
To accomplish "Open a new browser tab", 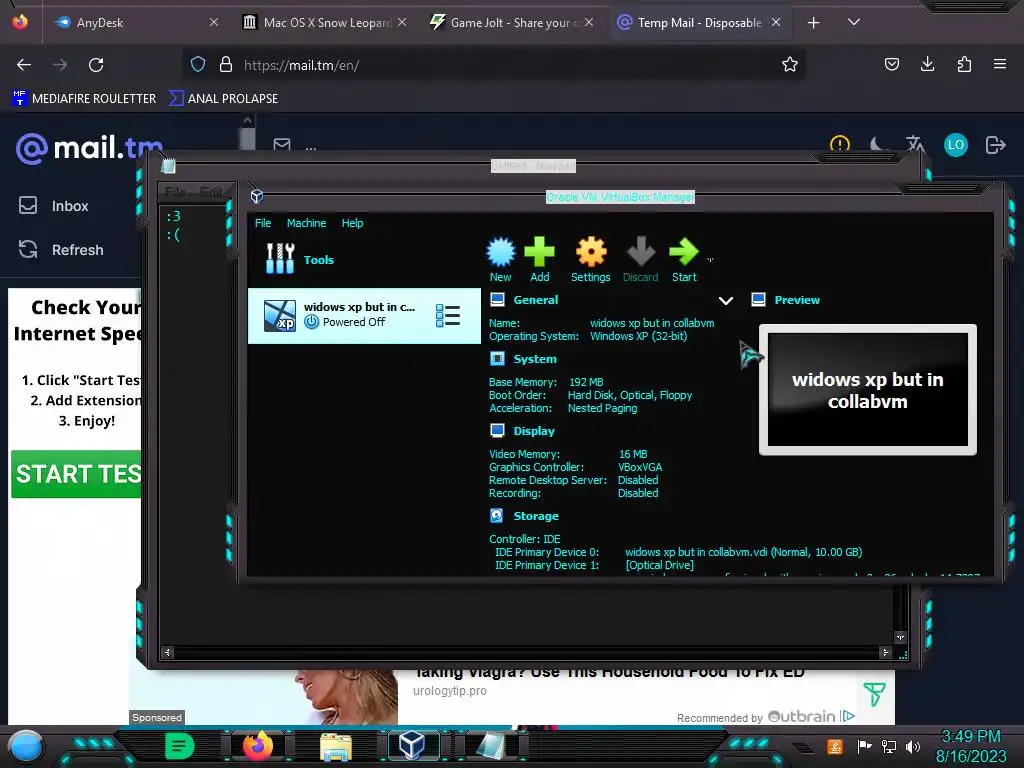I will coord(813,23).
